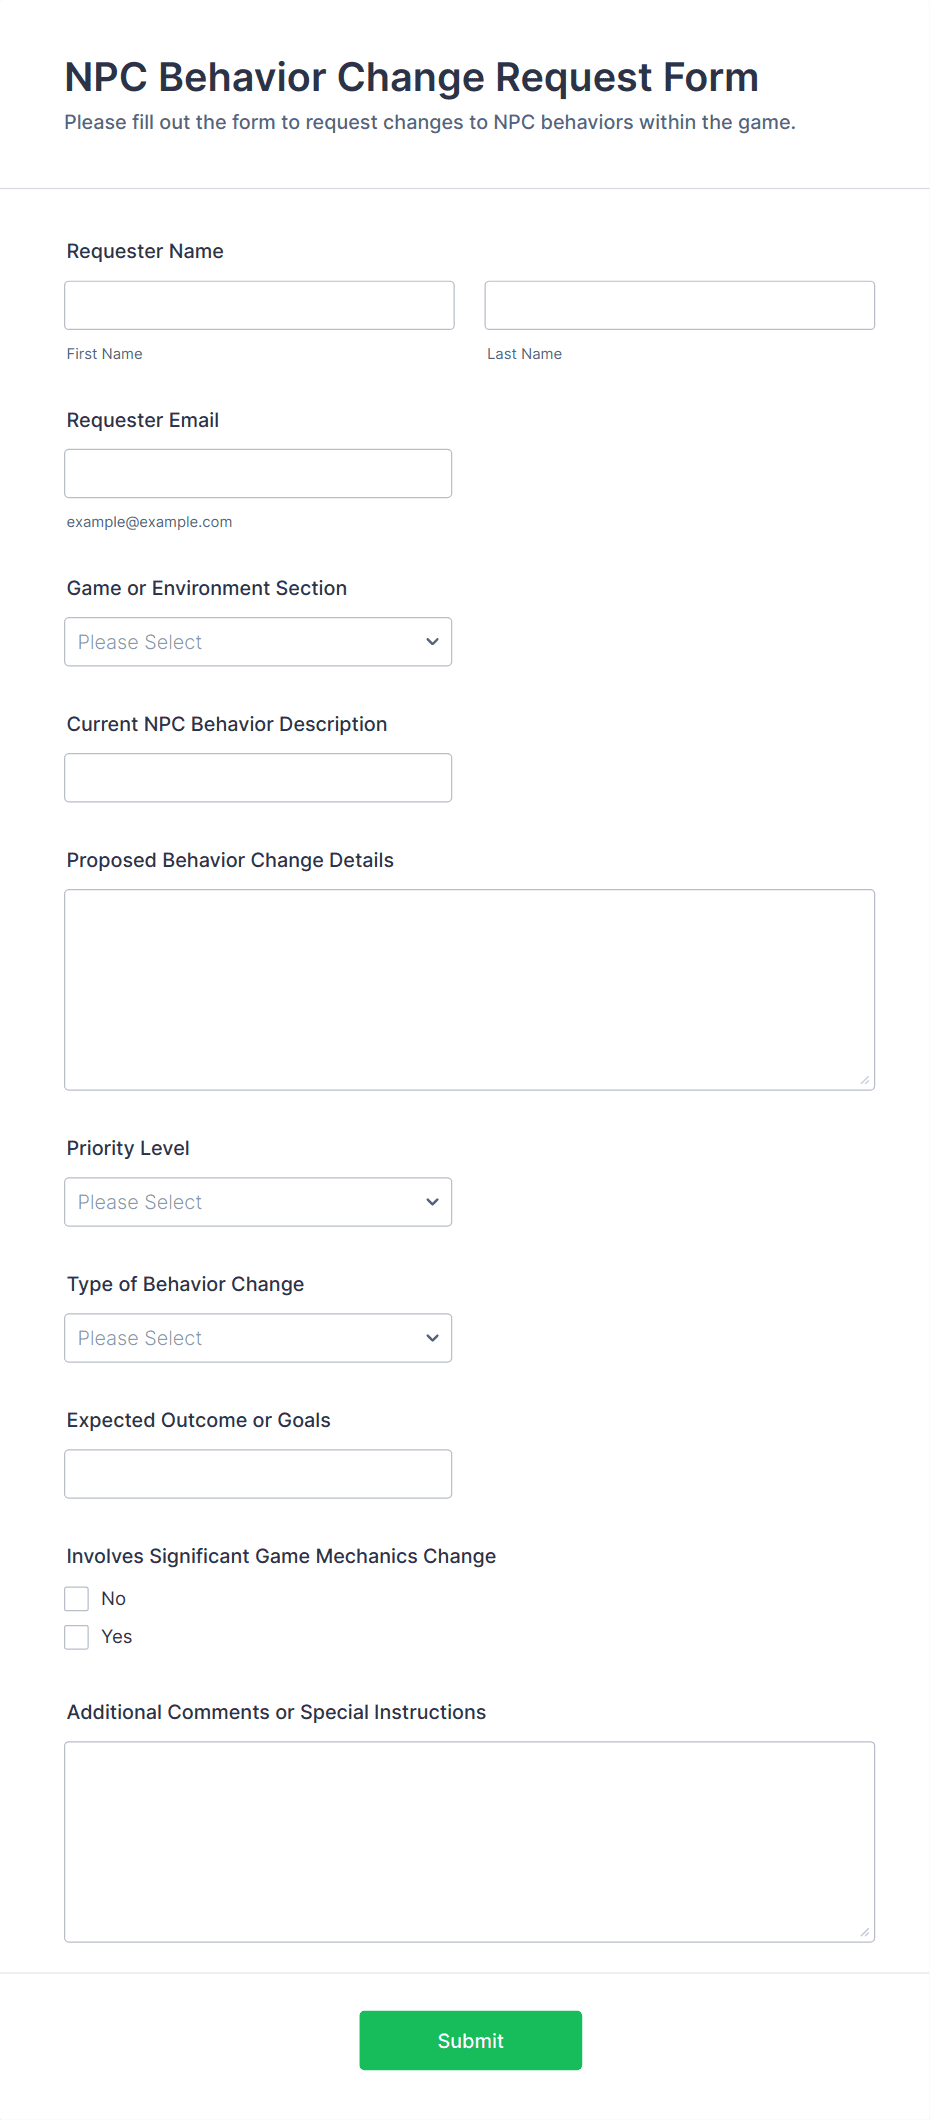Grab resize handle of Proposed Behavior textarea
The width and height of the screenshot is (930, 2120).
tap(865, 1080)
